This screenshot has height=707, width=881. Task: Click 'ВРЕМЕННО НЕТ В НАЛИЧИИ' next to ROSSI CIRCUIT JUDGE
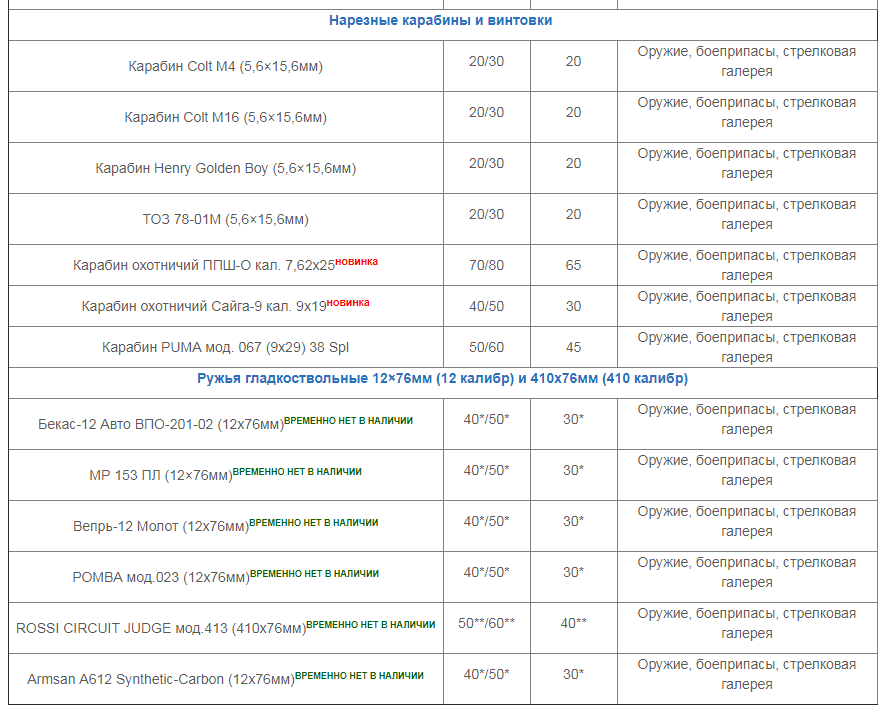click(371, 624)
